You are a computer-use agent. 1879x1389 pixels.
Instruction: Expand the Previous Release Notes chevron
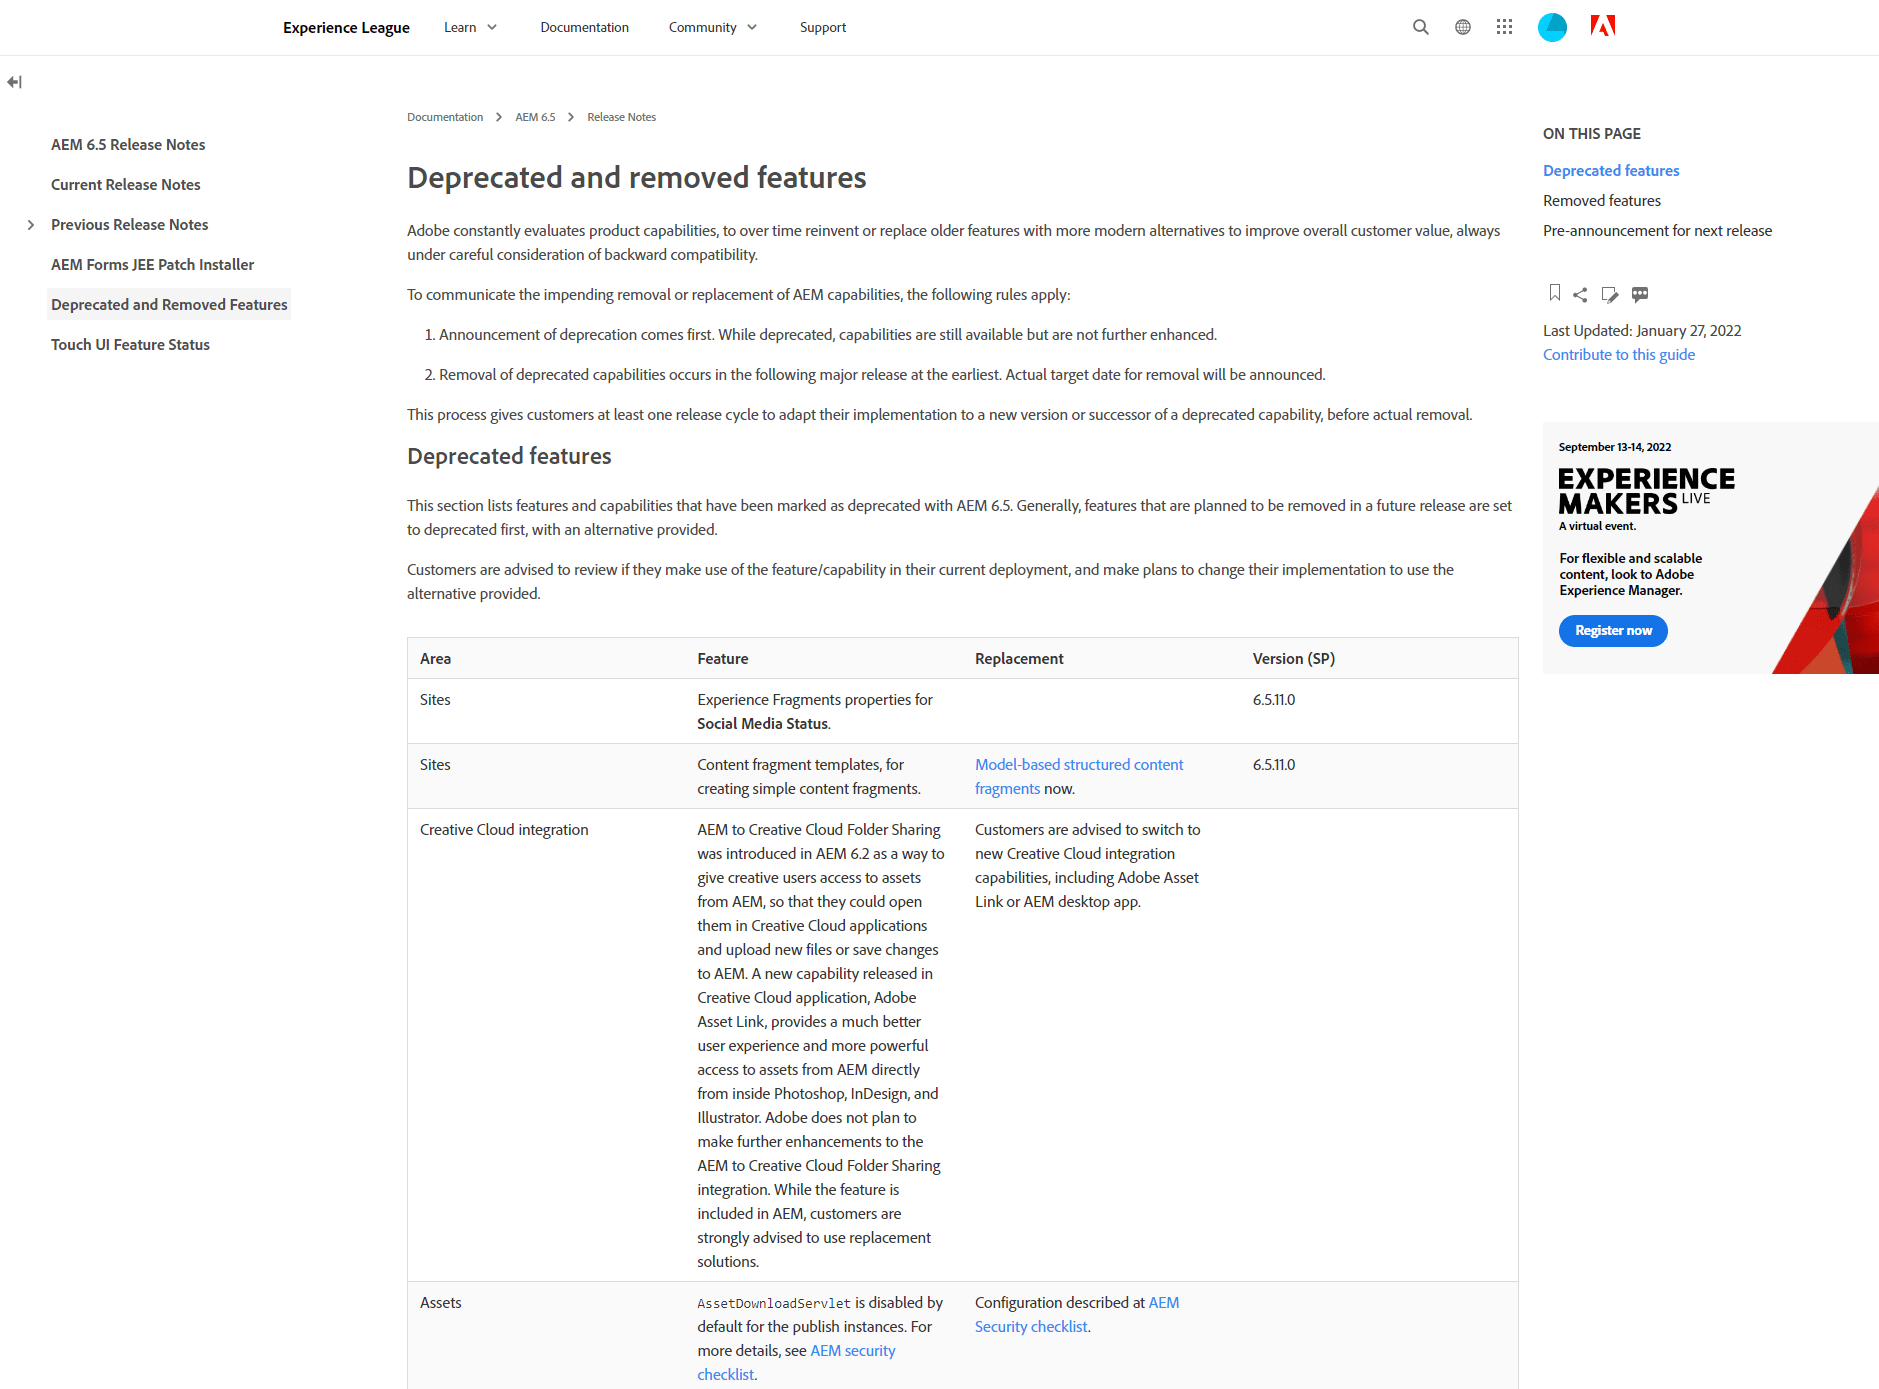tap(31, 225)
